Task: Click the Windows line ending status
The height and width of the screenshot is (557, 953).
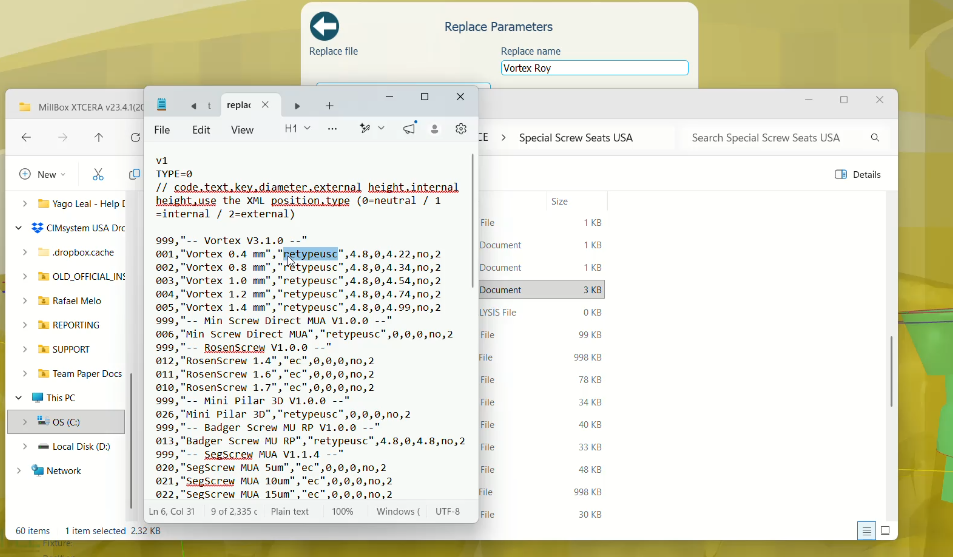Action: click(398, 511)
